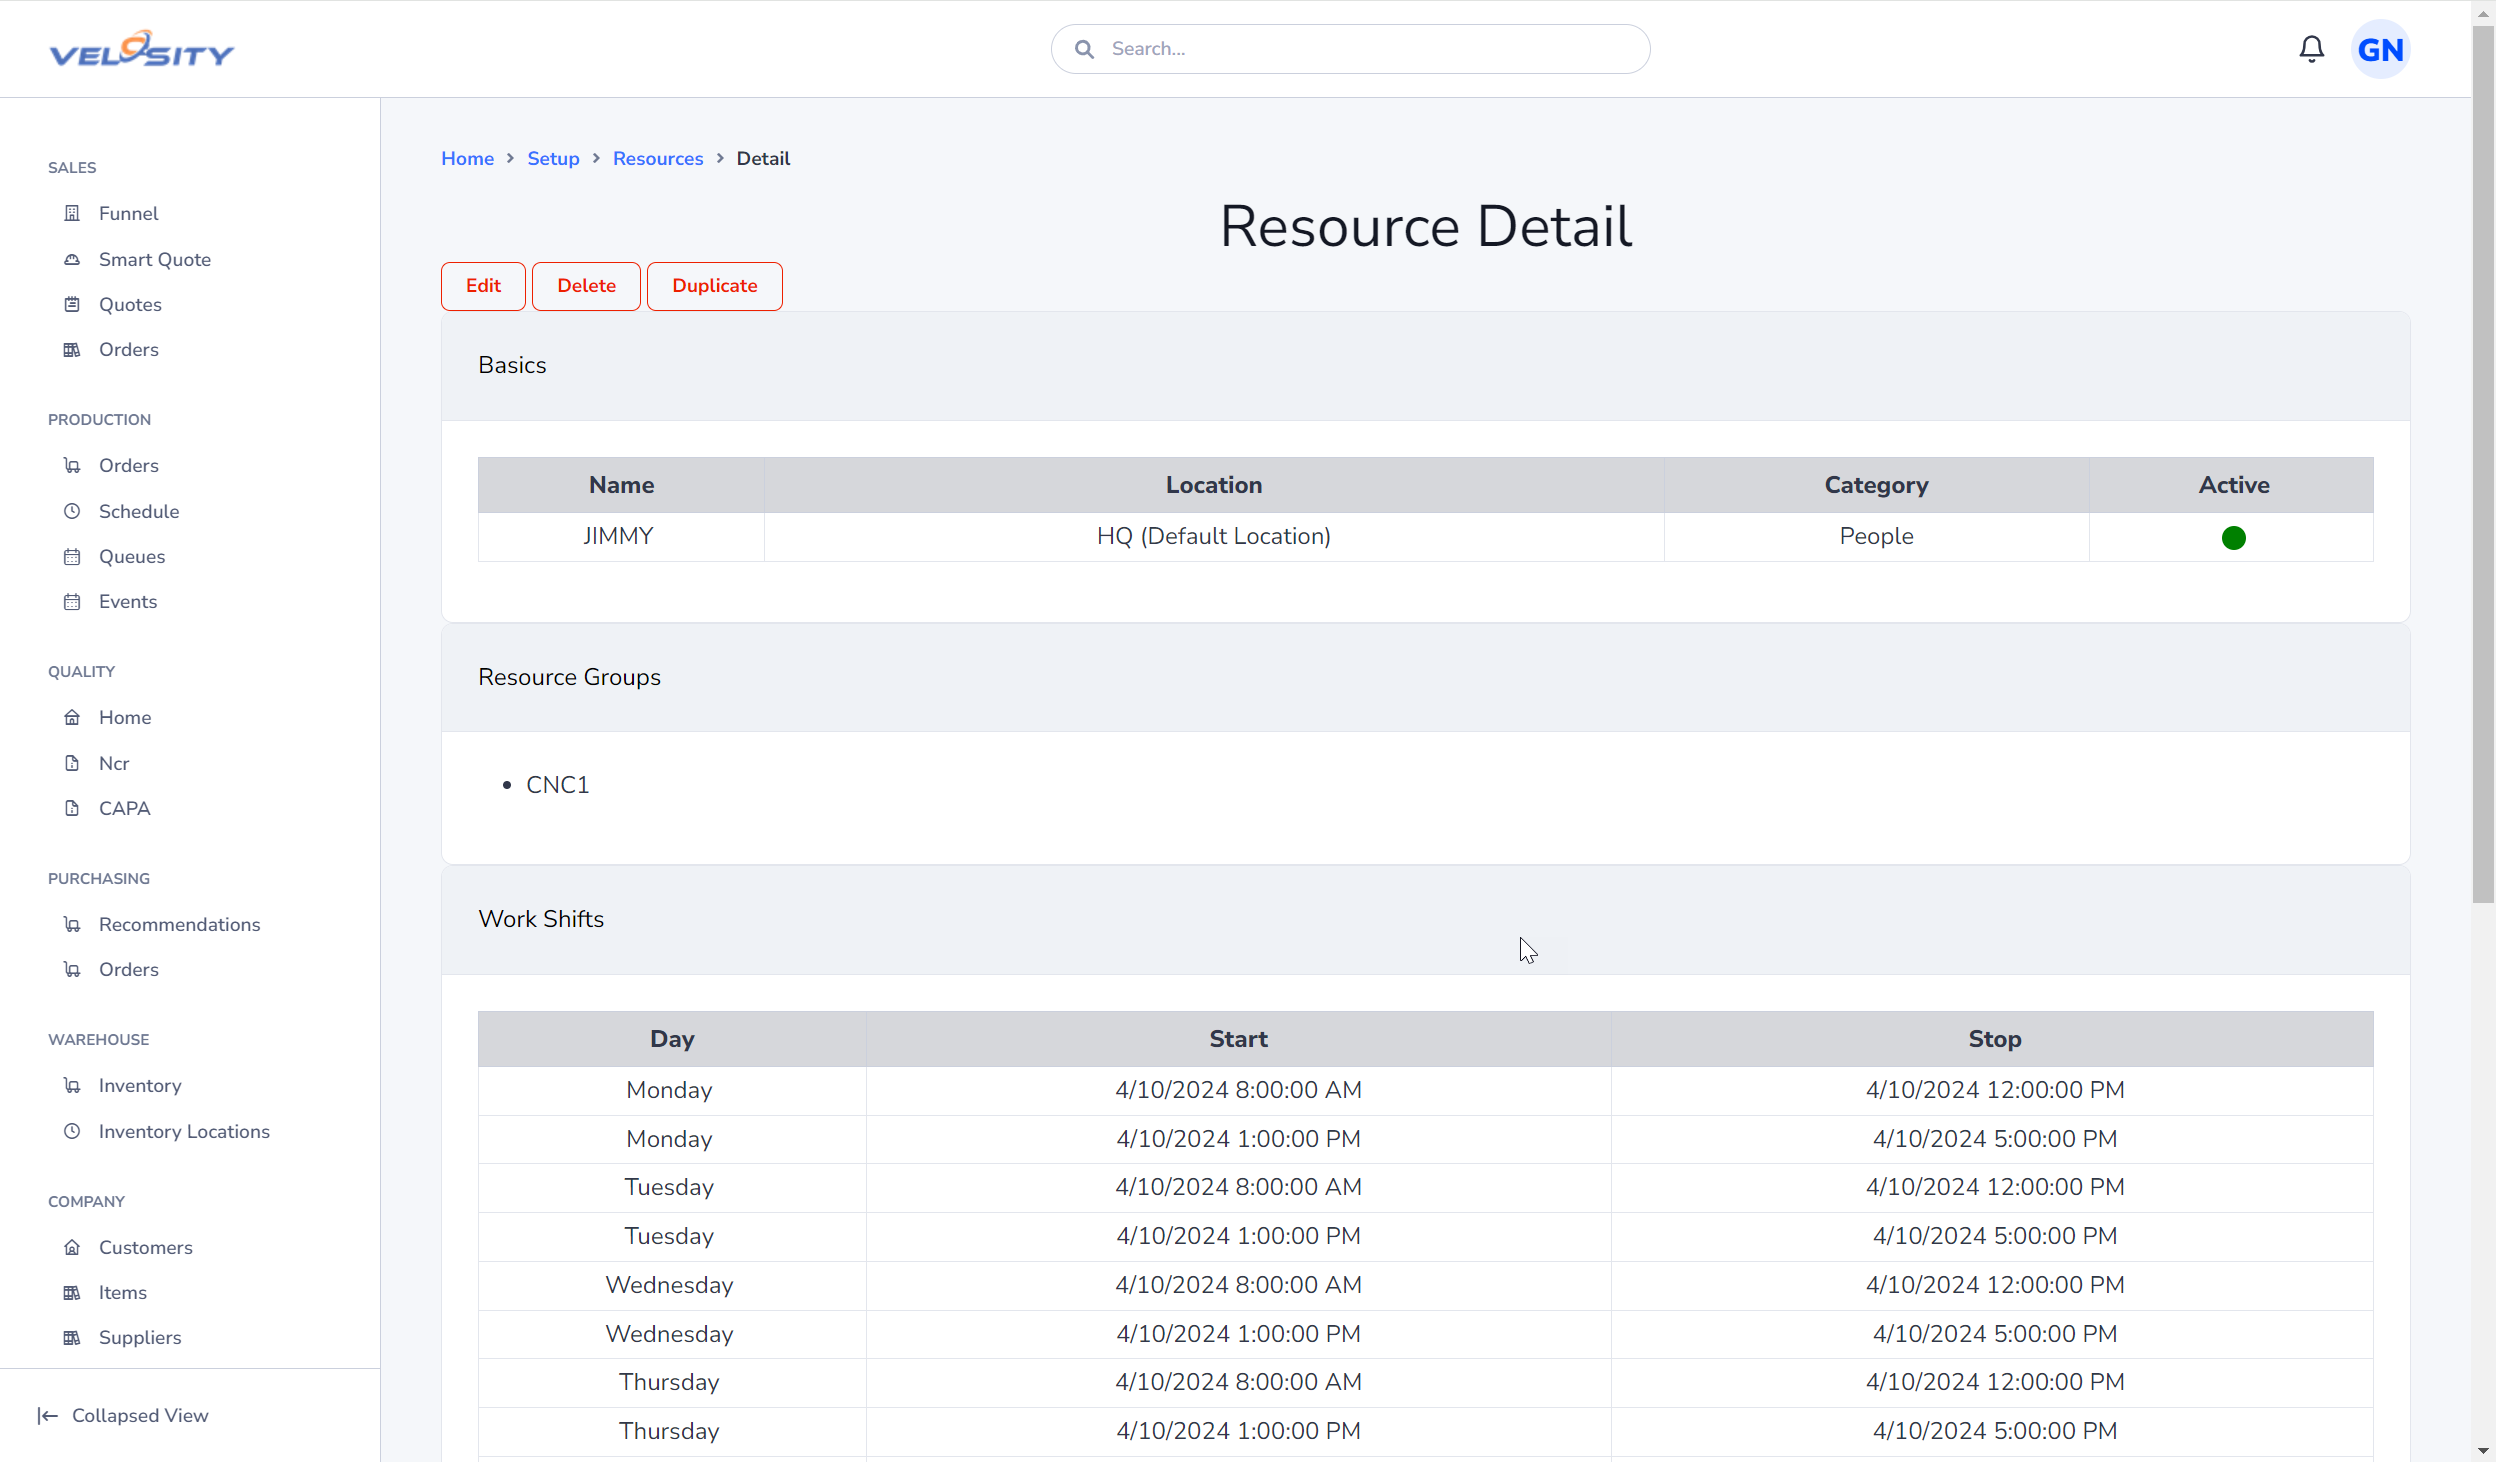Screen dimensions: 2496x1462
Task: Open Inventory Locations page
Action: click(x=184, y=1131)
